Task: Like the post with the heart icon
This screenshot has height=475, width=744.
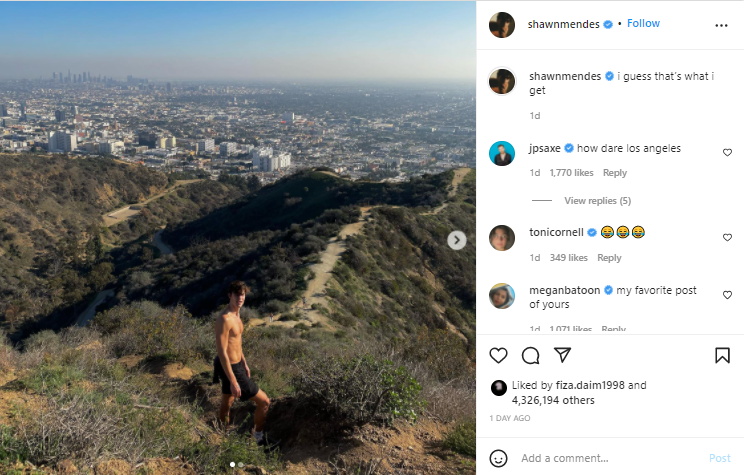Action: pyautogui.click(x=499, y=355)
